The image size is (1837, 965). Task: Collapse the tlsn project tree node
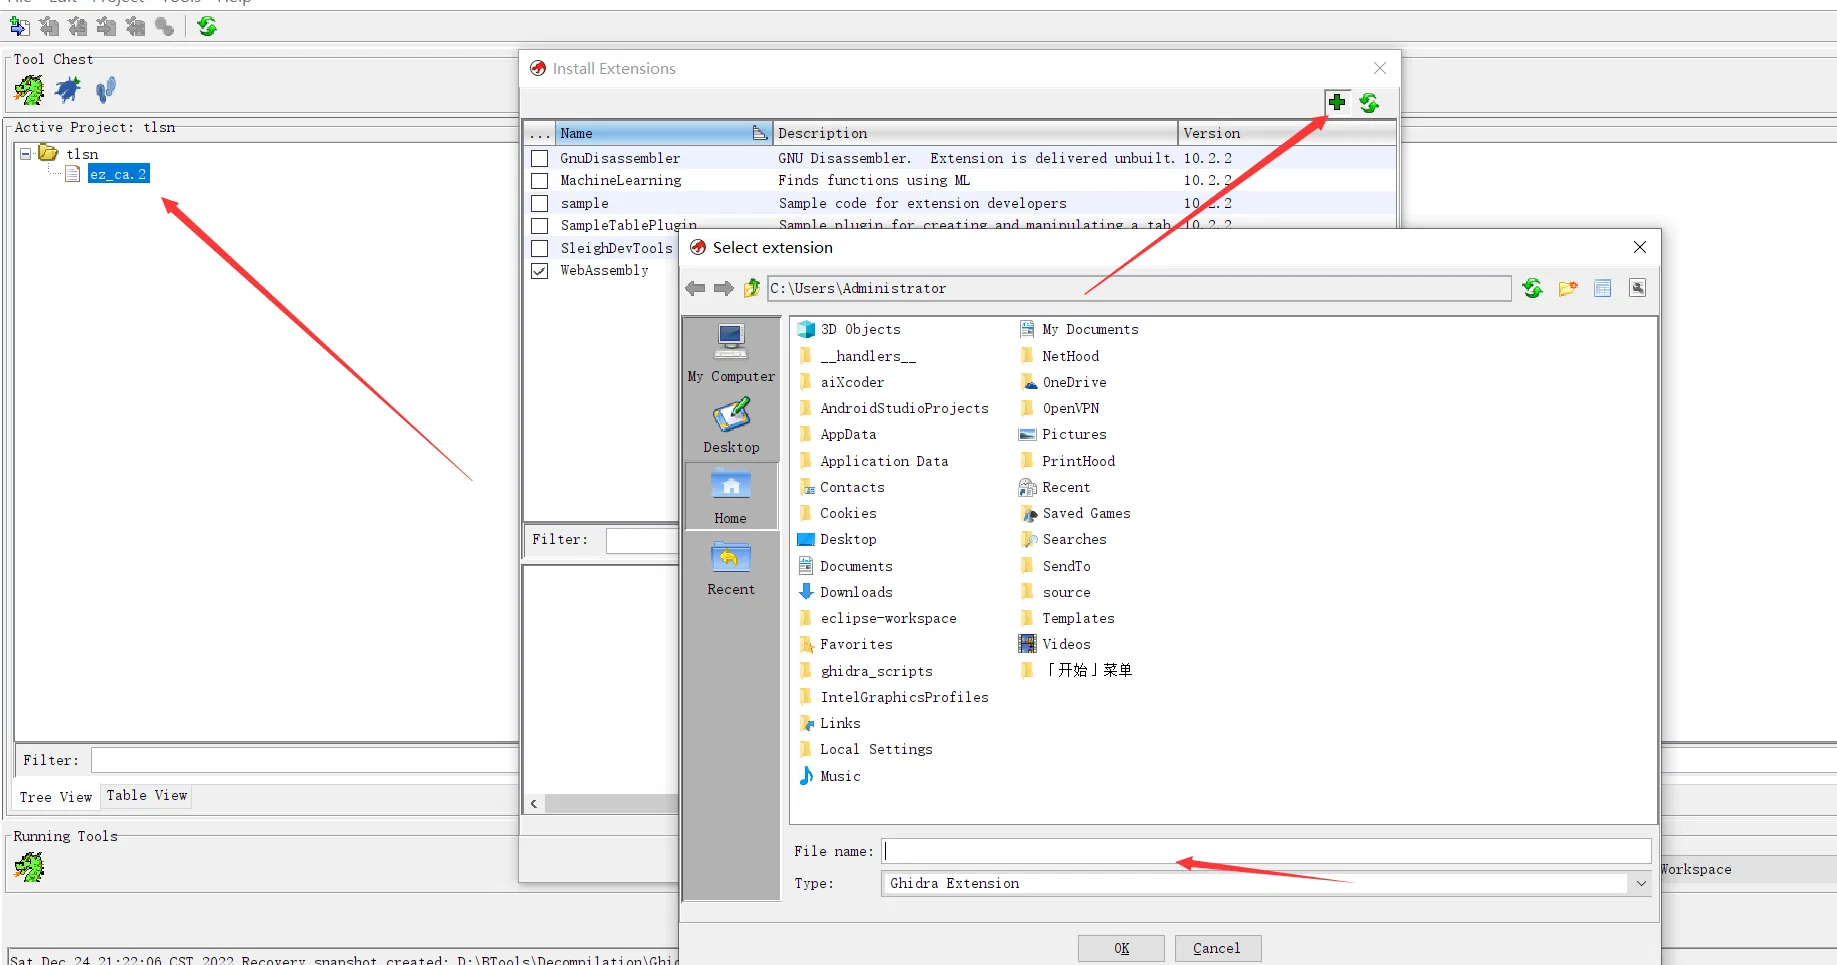pyautogui.click(x=26, y=153)
